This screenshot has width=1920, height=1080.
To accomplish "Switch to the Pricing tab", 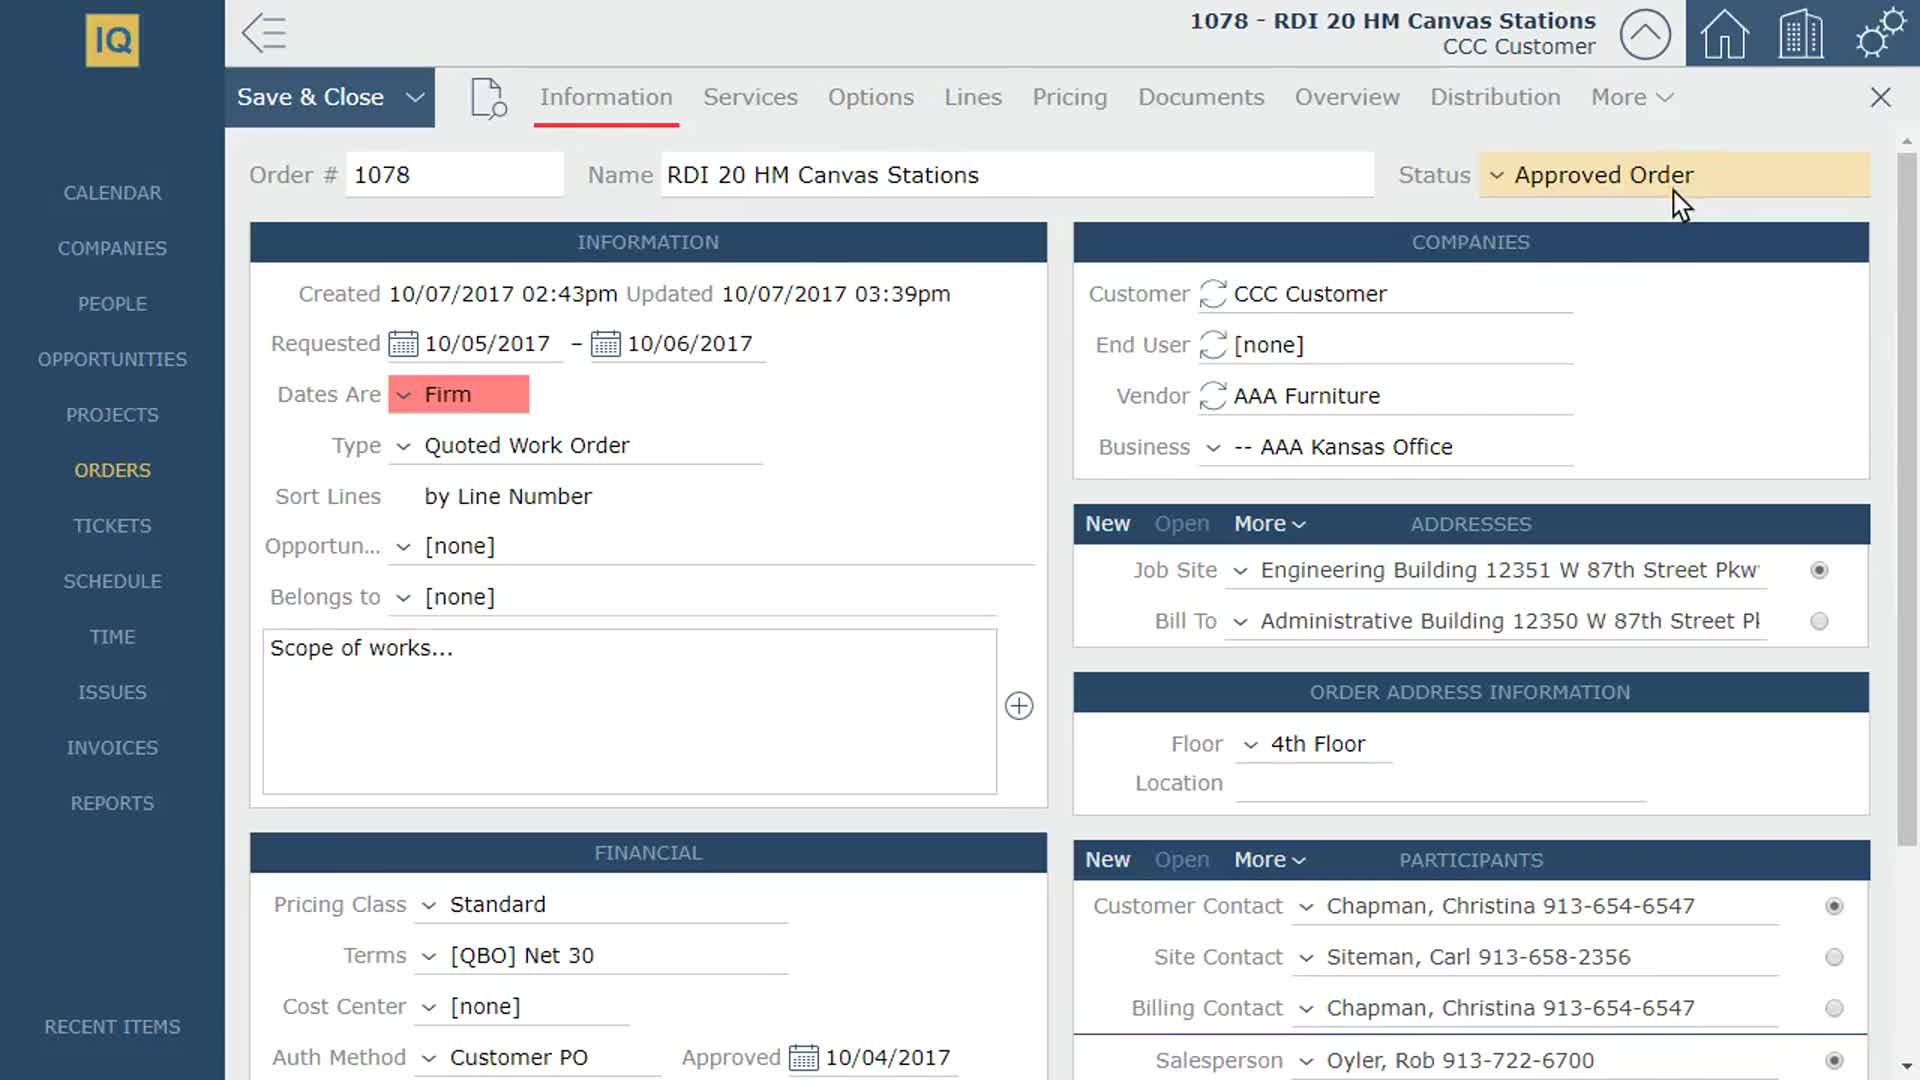I will click(1069, 96).
